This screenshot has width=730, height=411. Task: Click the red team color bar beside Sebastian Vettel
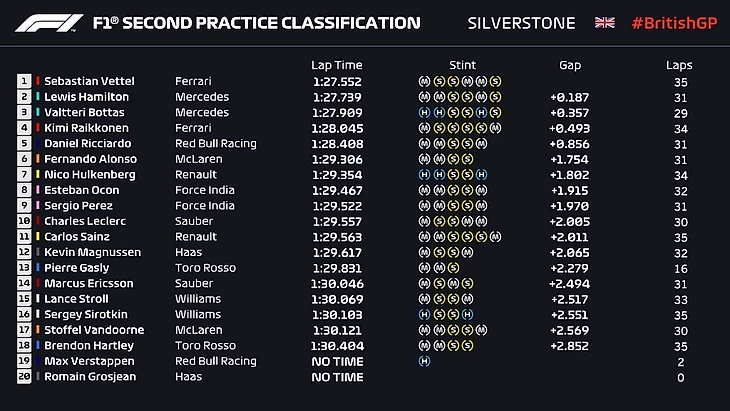(38, 81)
